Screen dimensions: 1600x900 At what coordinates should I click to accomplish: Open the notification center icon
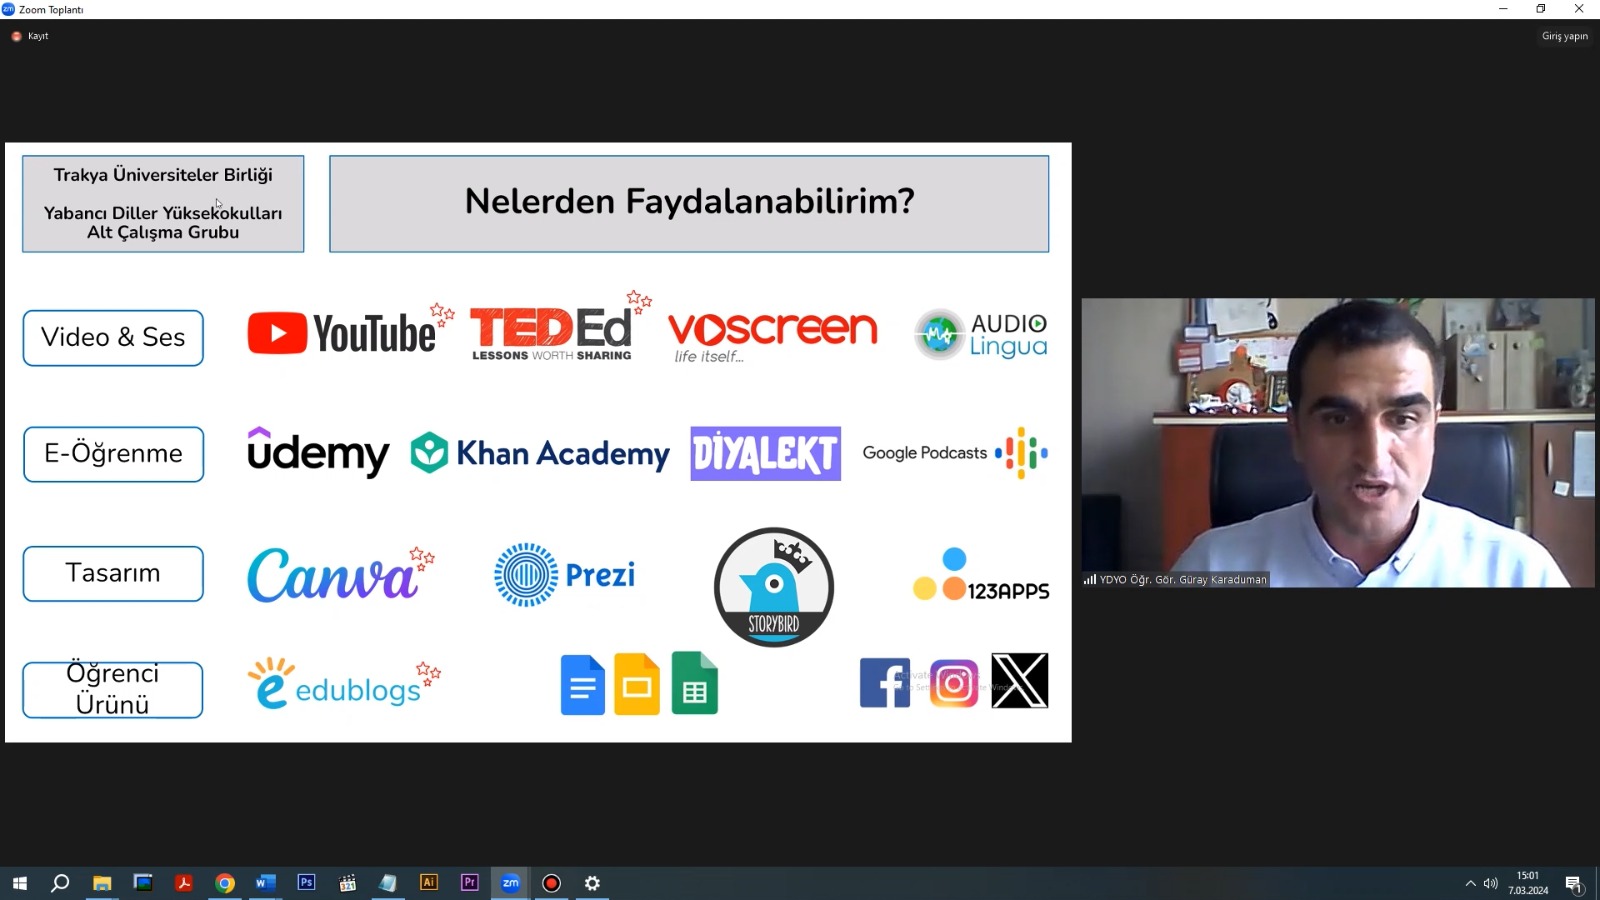click(x=1574, y=884)
